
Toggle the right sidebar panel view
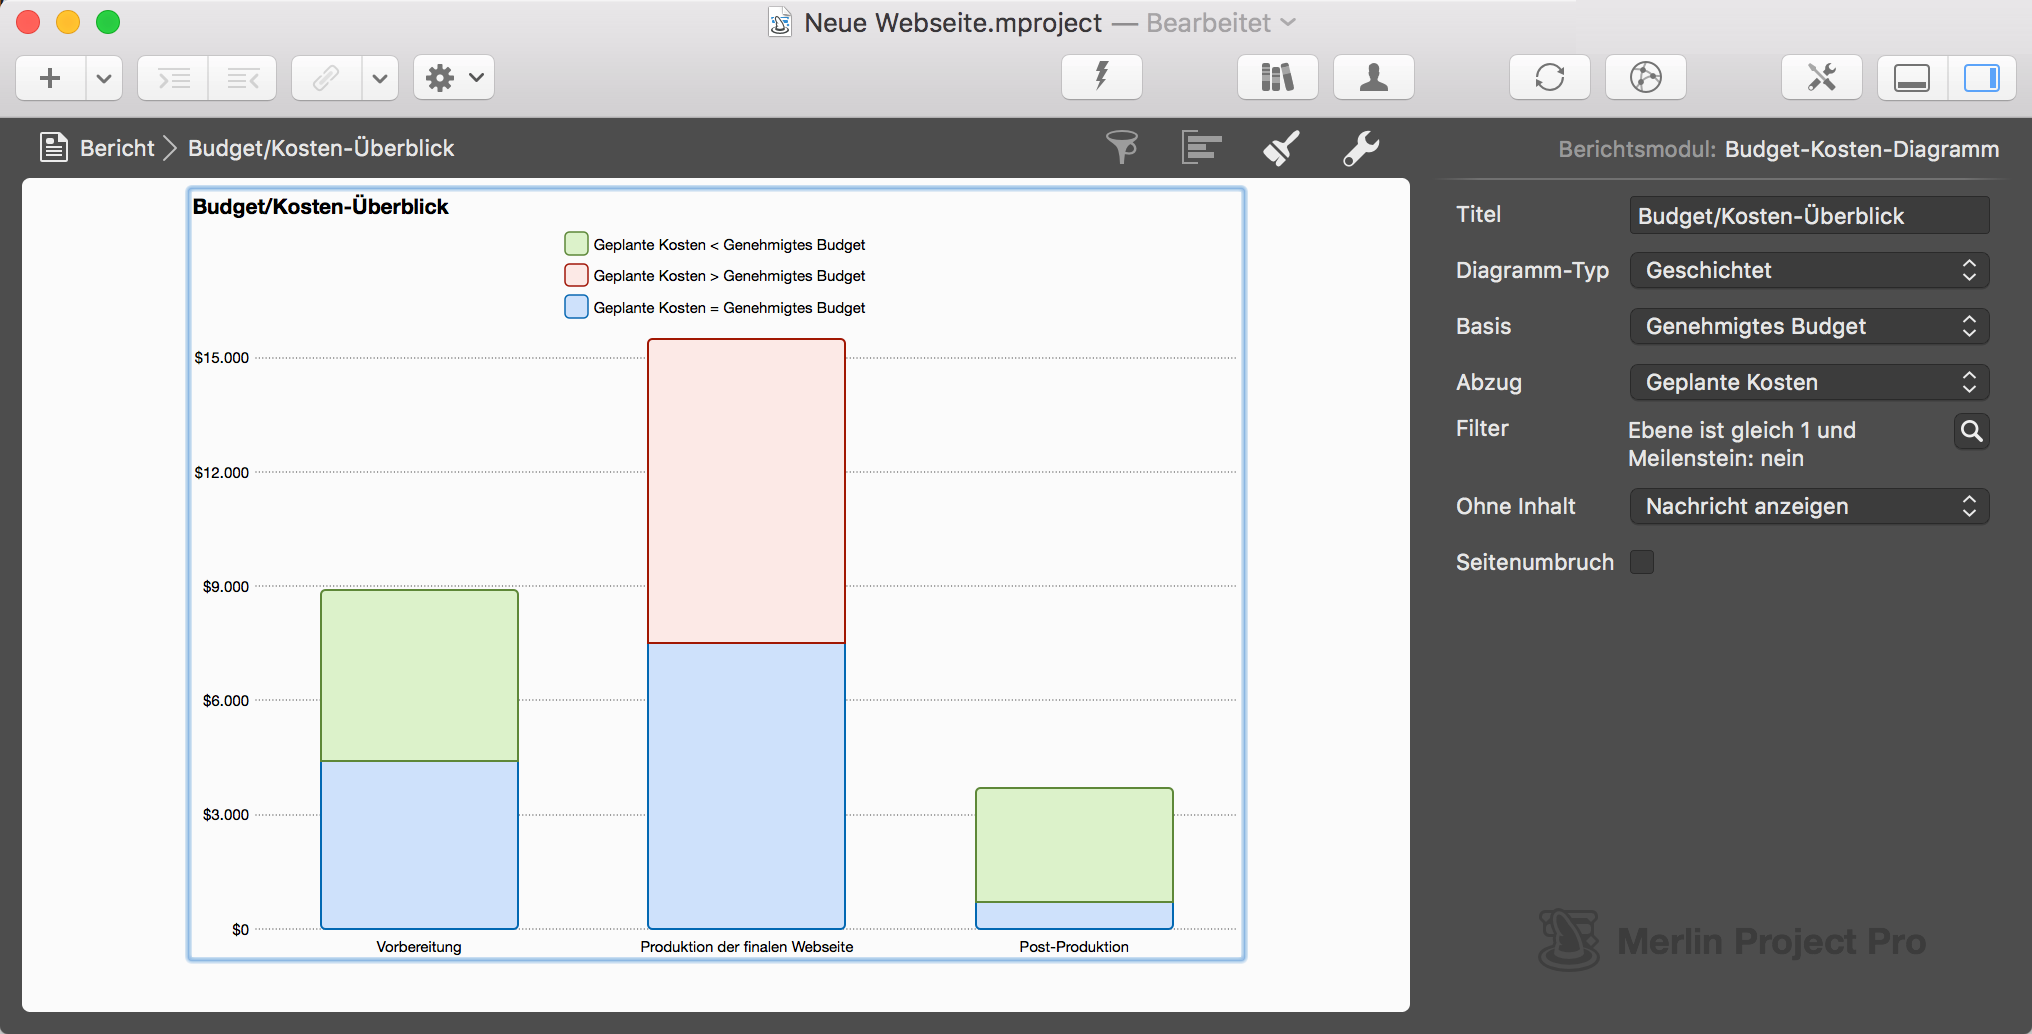1981,77
